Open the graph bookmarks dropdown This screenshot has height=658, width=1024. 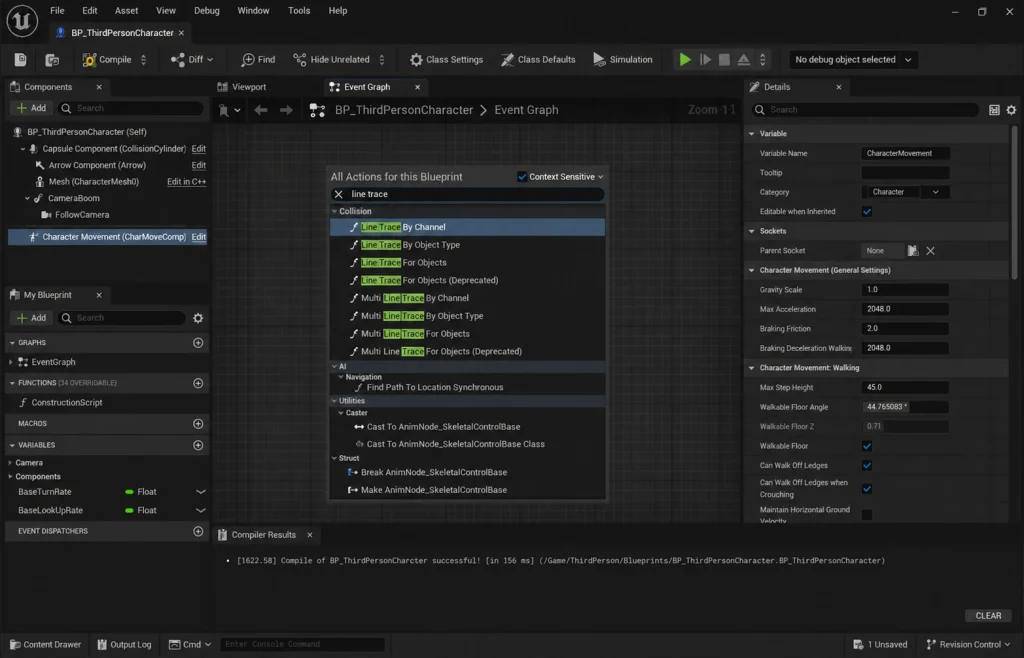click(x=230, y=110)
